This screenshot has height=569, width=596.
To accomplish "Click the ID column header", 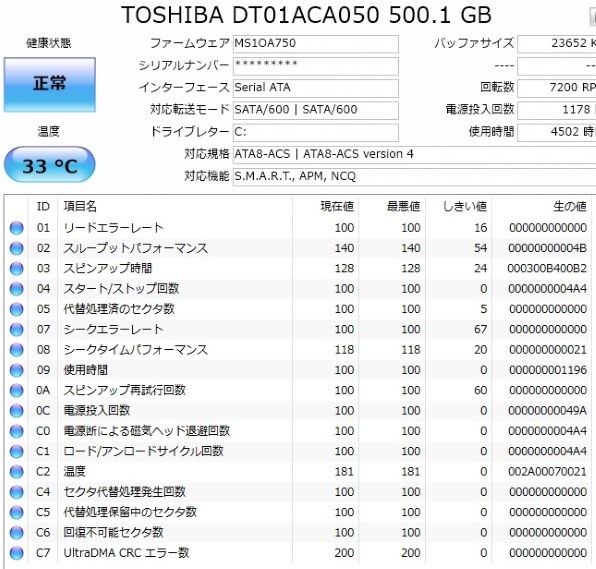I will click(43, 206).
